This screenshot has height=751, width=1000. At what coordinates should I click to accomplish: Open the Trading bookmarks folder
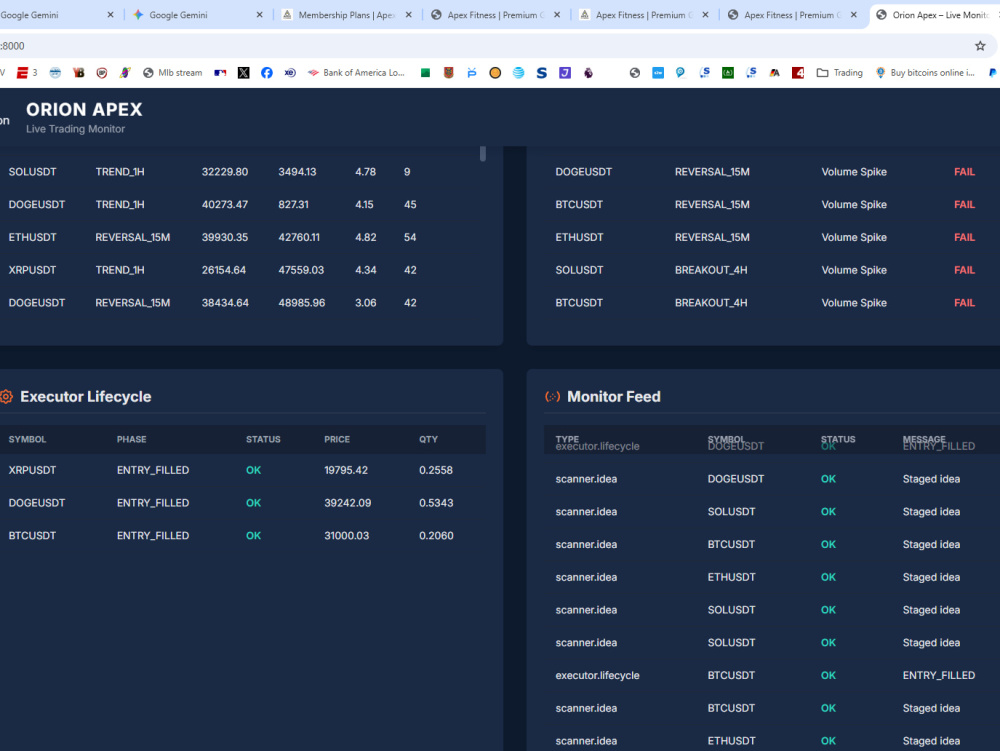(839, 73)
